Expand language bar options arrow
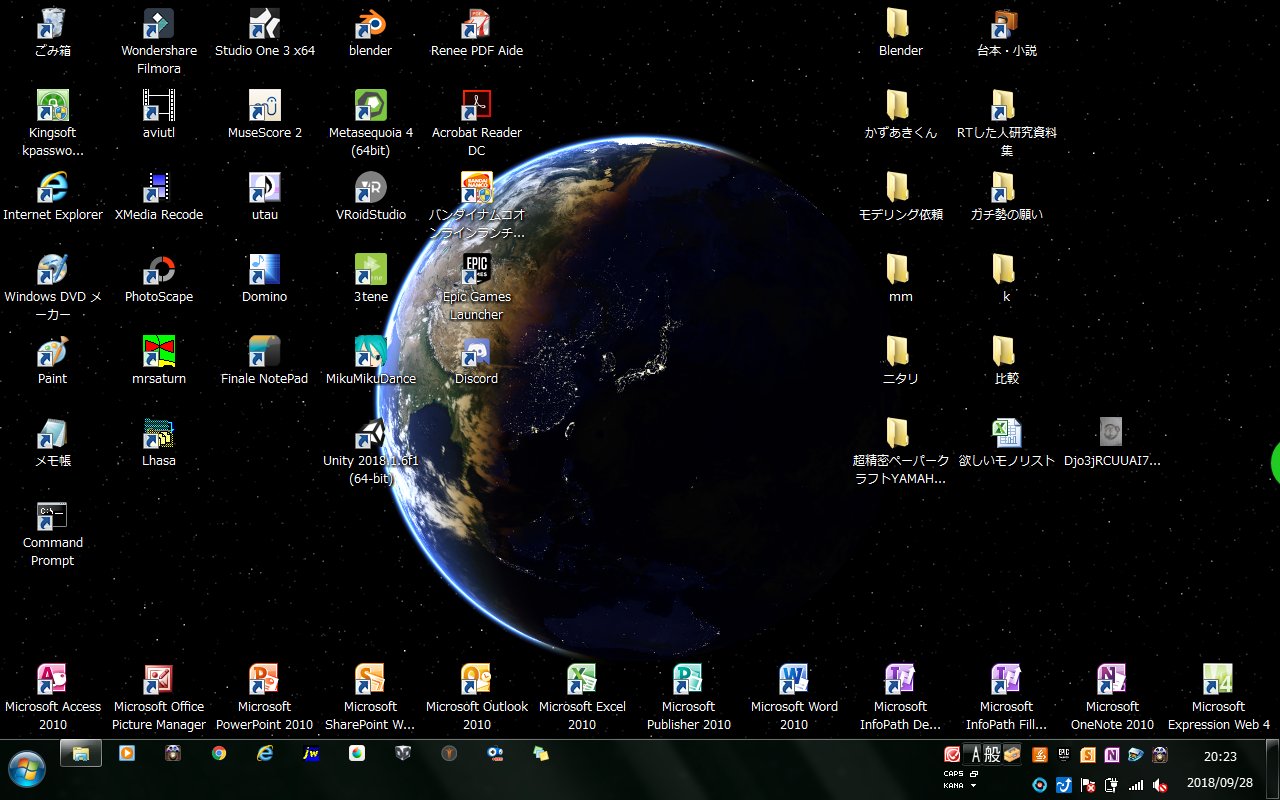The width and height of the screenshot is (1280, 800). coord(973,785)
